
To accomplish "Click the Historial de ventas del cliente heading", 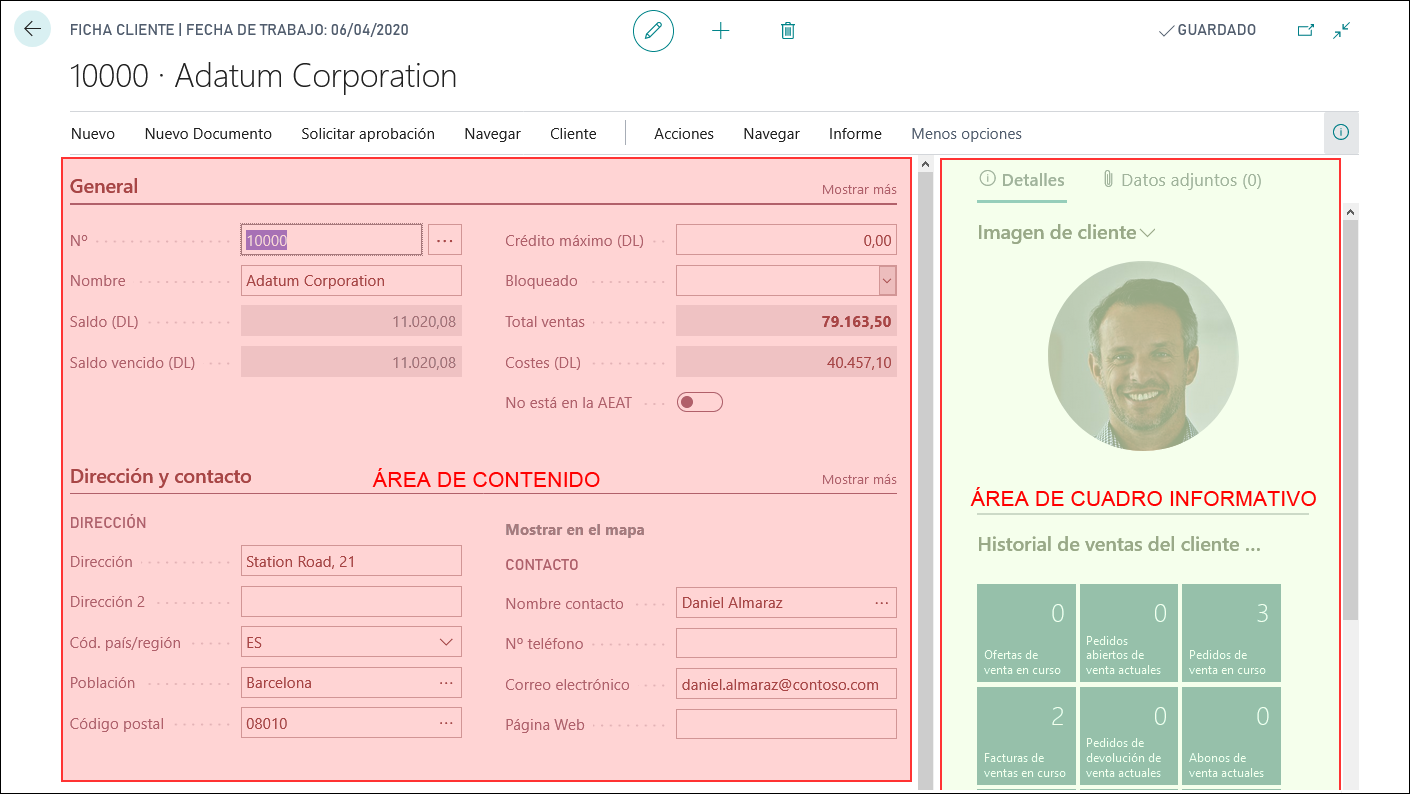I will (1118, 545).
